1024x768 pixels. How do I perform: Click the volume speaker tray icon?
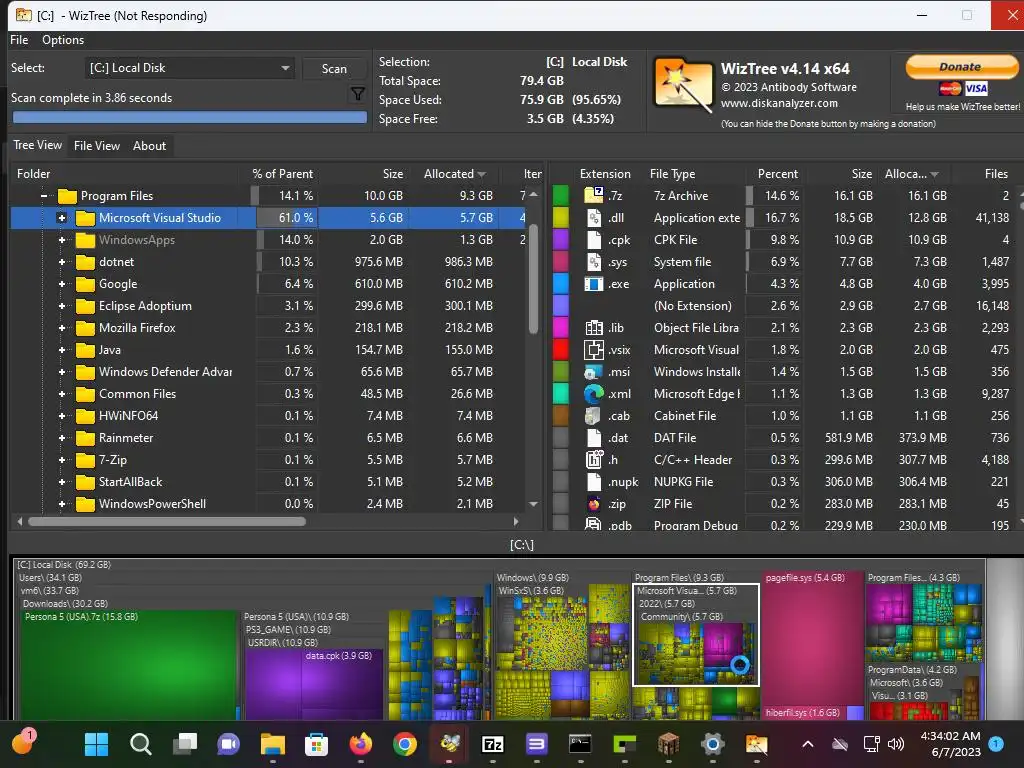[x=896, y=744]
